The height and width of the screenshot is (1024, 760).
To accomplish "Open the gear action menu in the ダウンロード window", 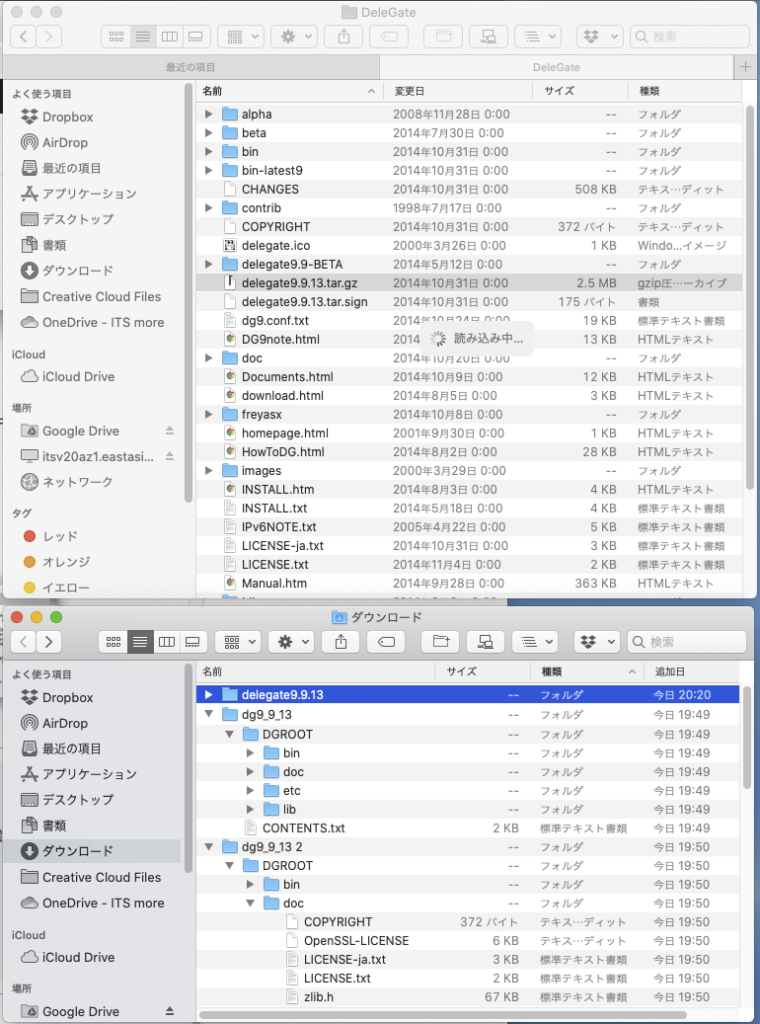I will [294, 641].
